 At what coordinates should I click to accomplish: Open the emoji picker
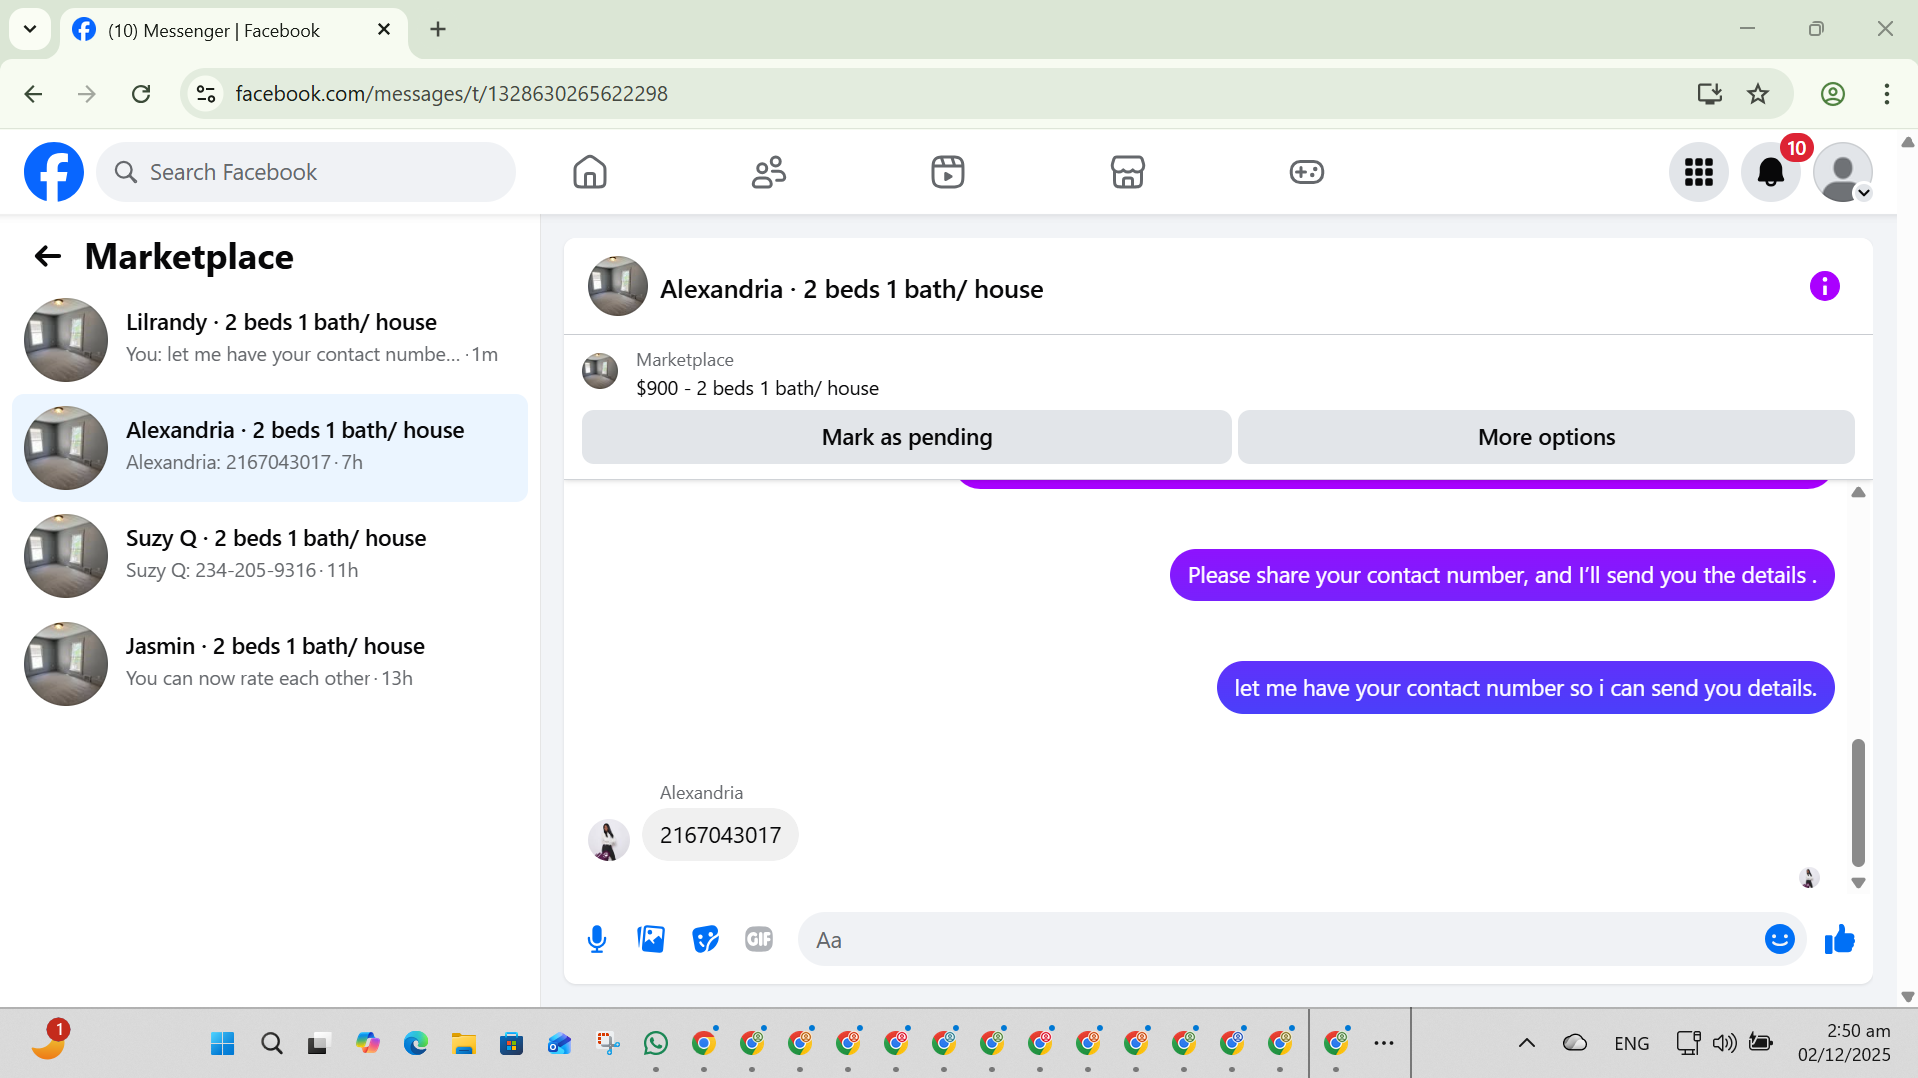pyautogui.click(x=1779, y=940)
